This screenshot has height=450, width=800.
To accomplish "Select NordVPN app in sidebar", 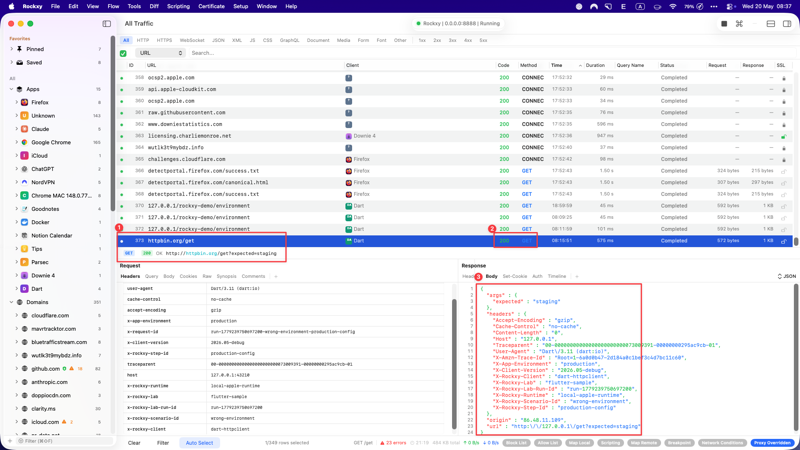I will click(43, 182).
